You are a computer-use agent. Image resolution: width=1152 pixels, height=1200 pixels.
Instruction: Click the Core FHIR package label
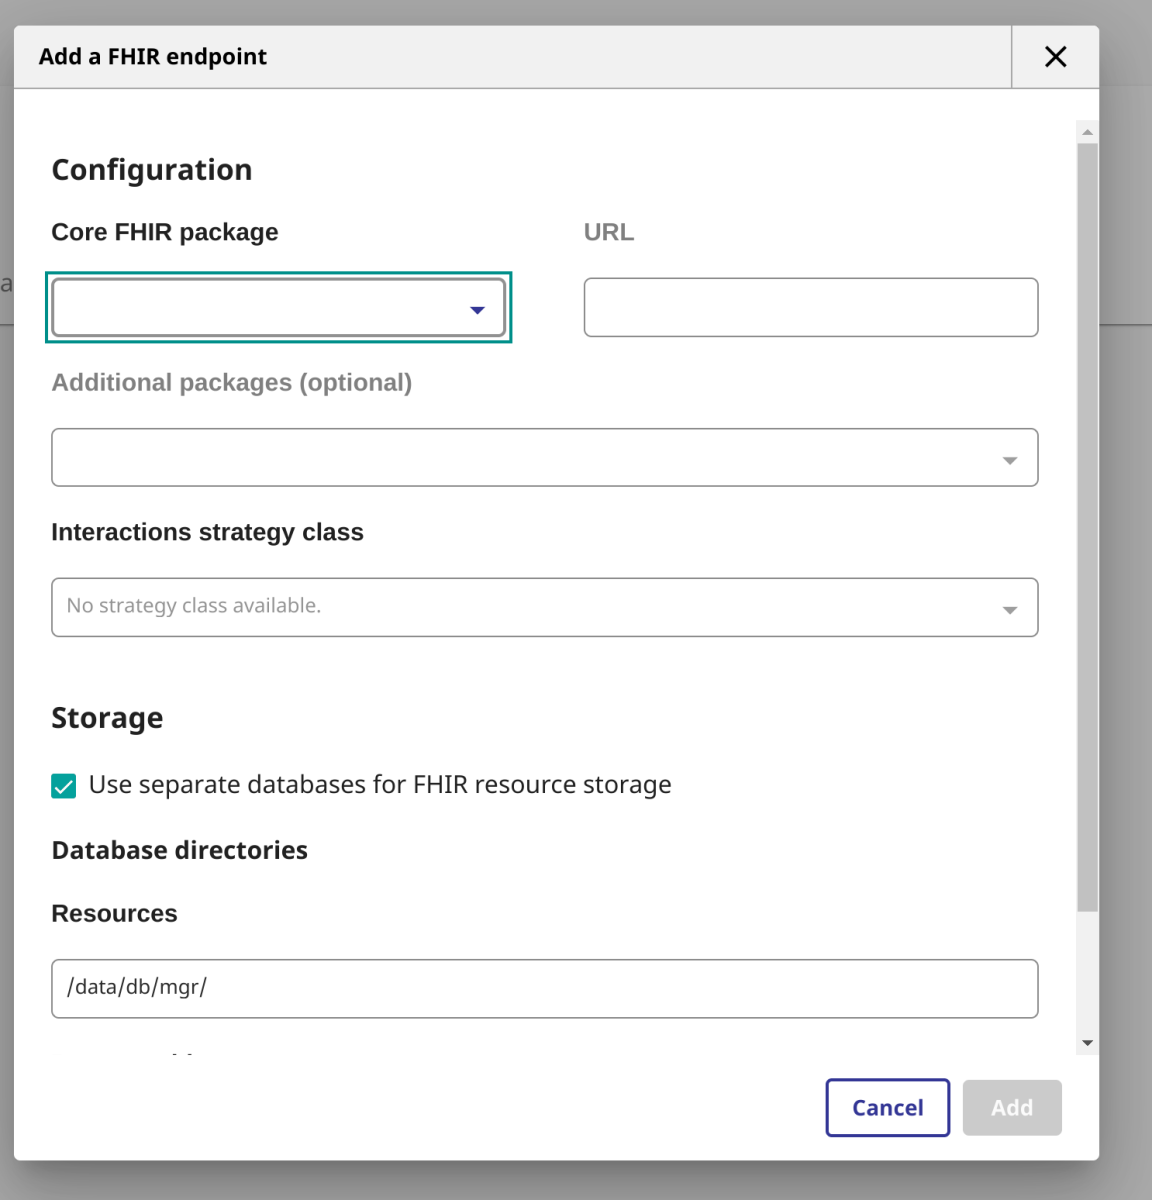(165, 232)
